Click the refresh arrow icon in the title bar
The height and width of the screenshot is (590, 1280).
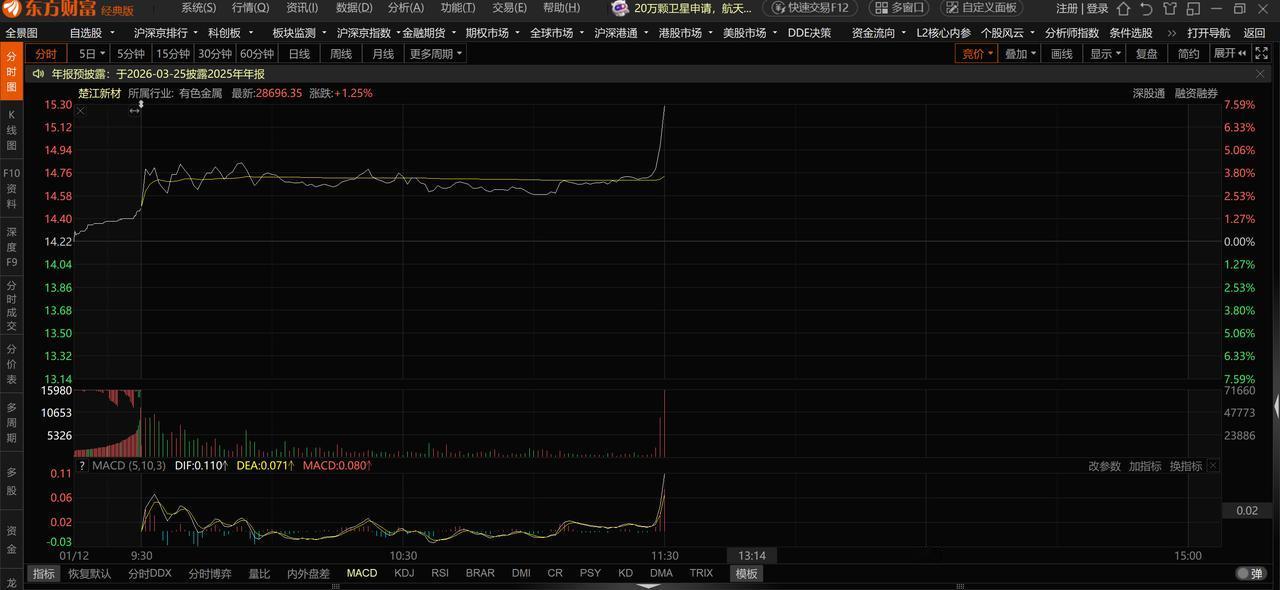click(x=1147, y=8)
